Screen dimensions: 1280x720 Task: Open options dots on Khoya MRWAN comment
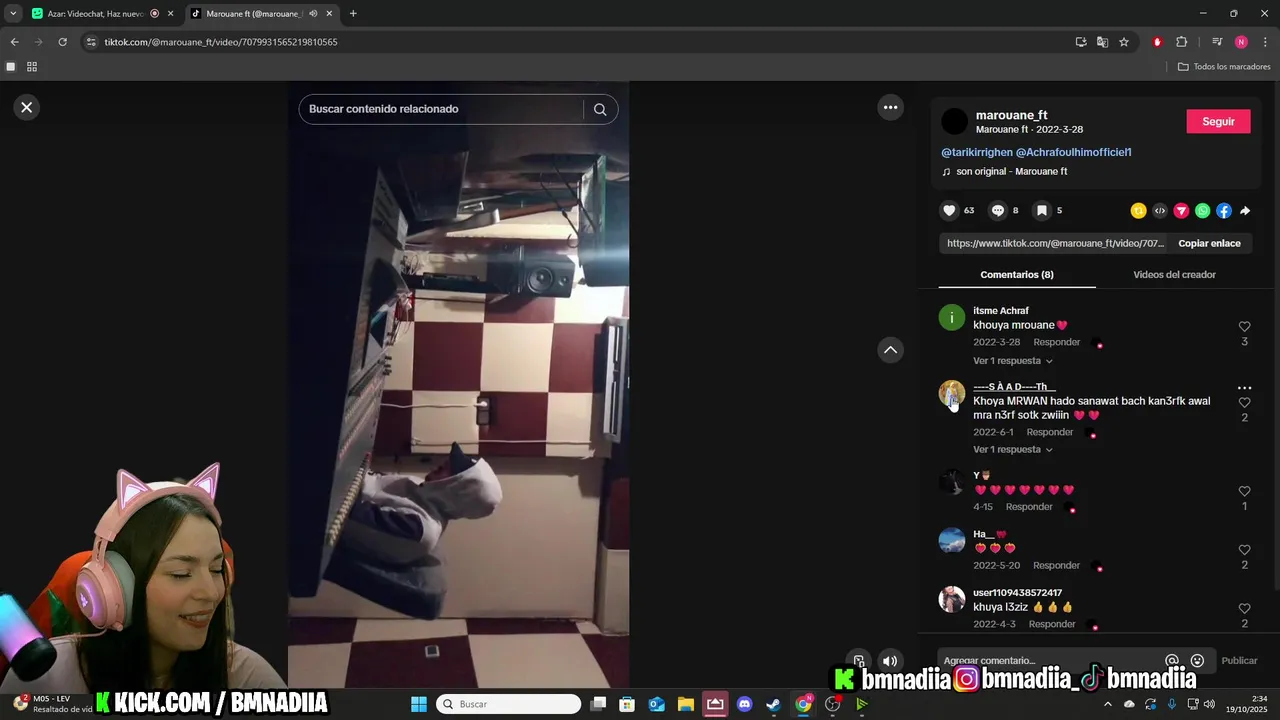tap(1244, 388)
